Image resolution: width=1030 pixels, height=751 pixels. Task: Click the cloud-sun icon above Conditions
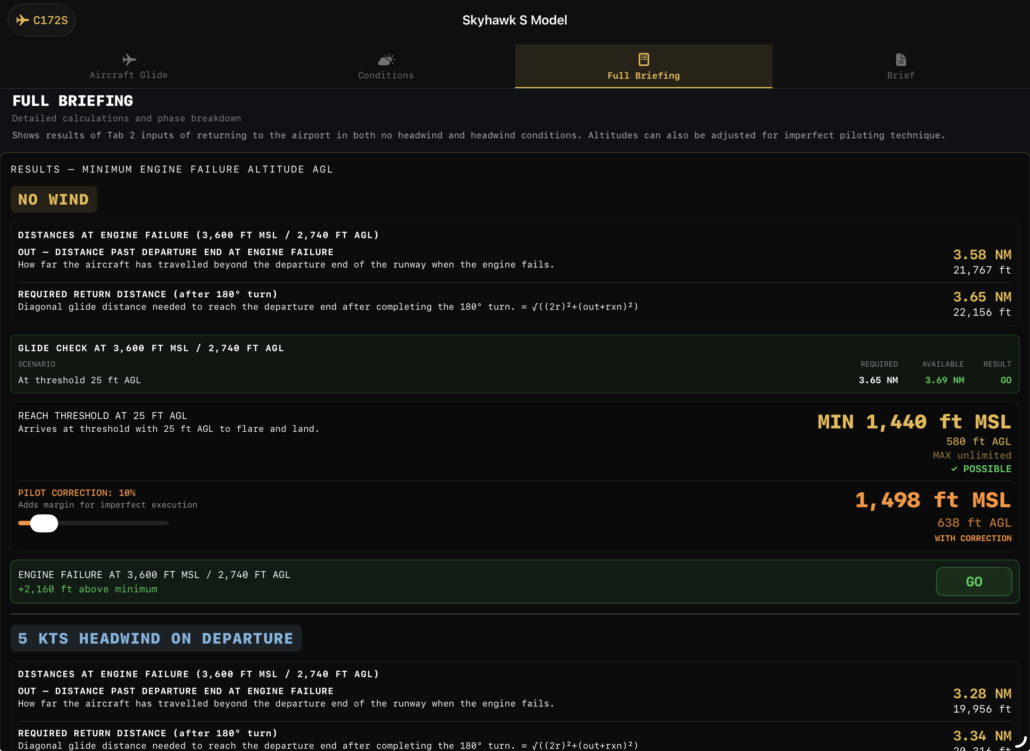point(386,59)
